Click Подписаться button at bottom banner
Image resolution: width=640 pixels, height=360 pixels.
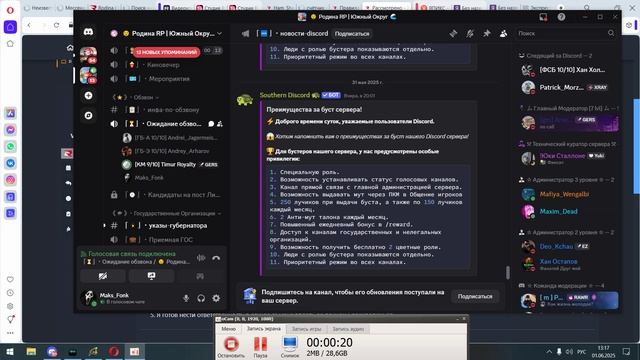[x=475, y=296]
